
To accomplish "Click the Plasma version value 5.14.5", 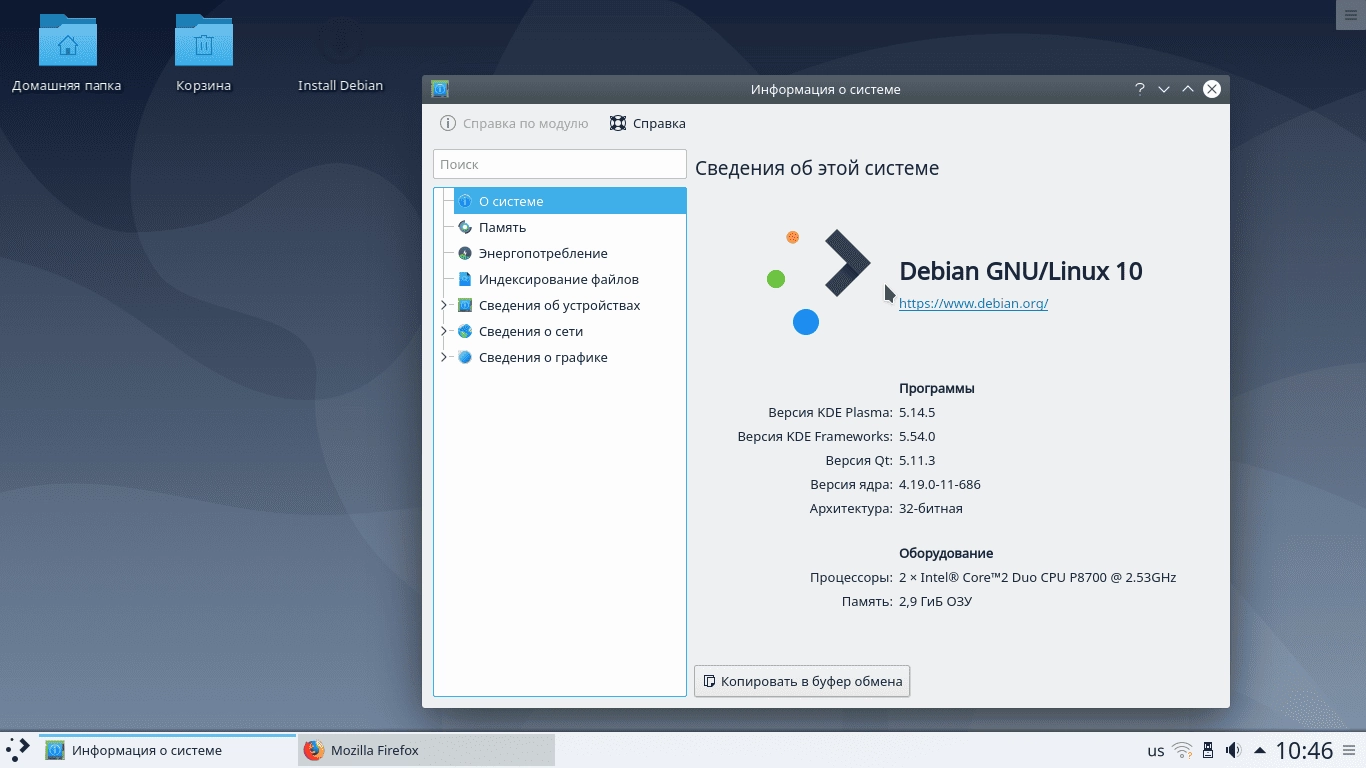I will click(917, 412).
